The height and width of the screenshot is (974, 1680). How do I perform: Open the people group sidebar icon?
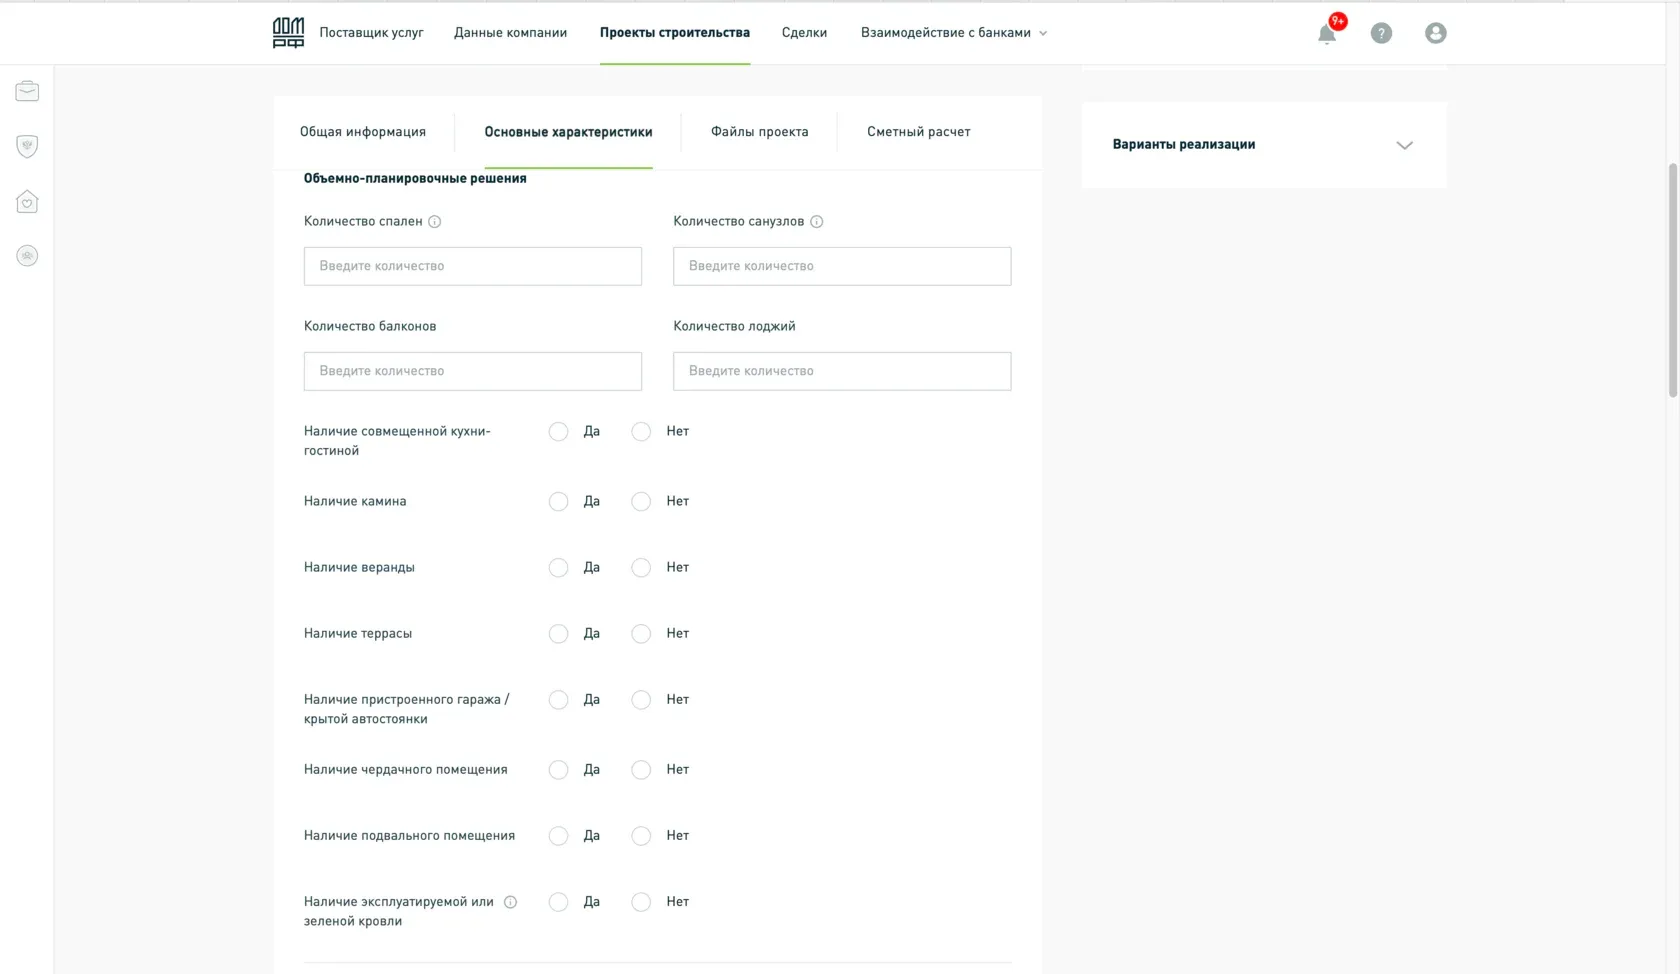point(27,256)
